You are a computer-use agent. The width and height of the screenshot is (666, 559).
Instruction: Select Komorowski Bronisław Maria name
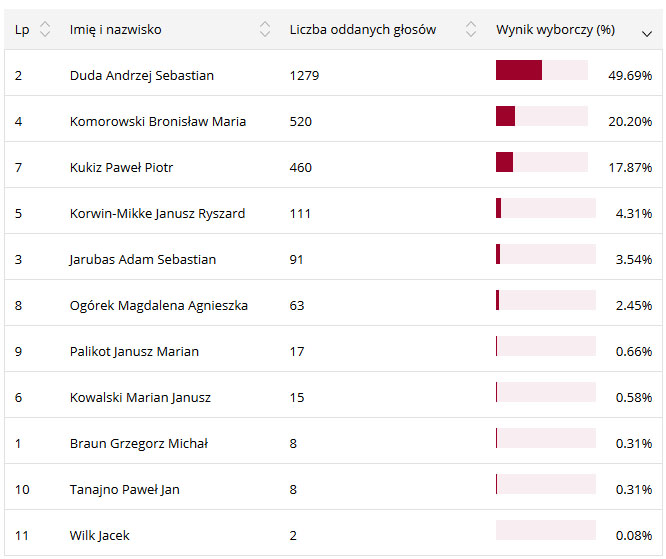coord(158,121)
